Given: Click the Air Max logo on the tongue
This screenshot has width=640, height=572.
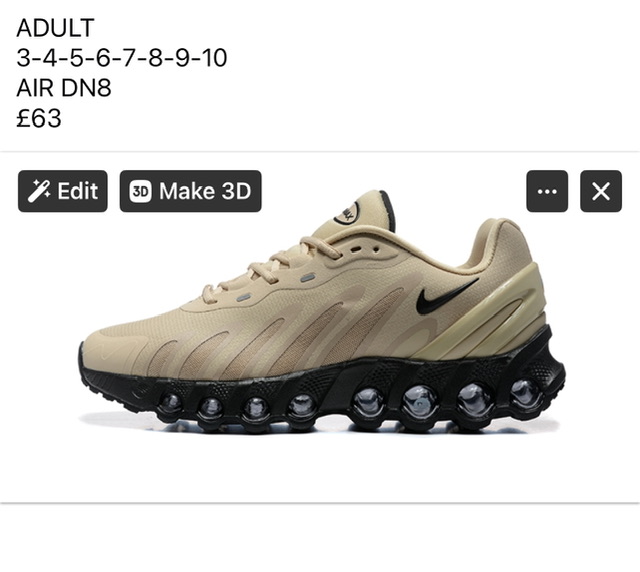Looking at the screenshot, I should tap(348, 213).
